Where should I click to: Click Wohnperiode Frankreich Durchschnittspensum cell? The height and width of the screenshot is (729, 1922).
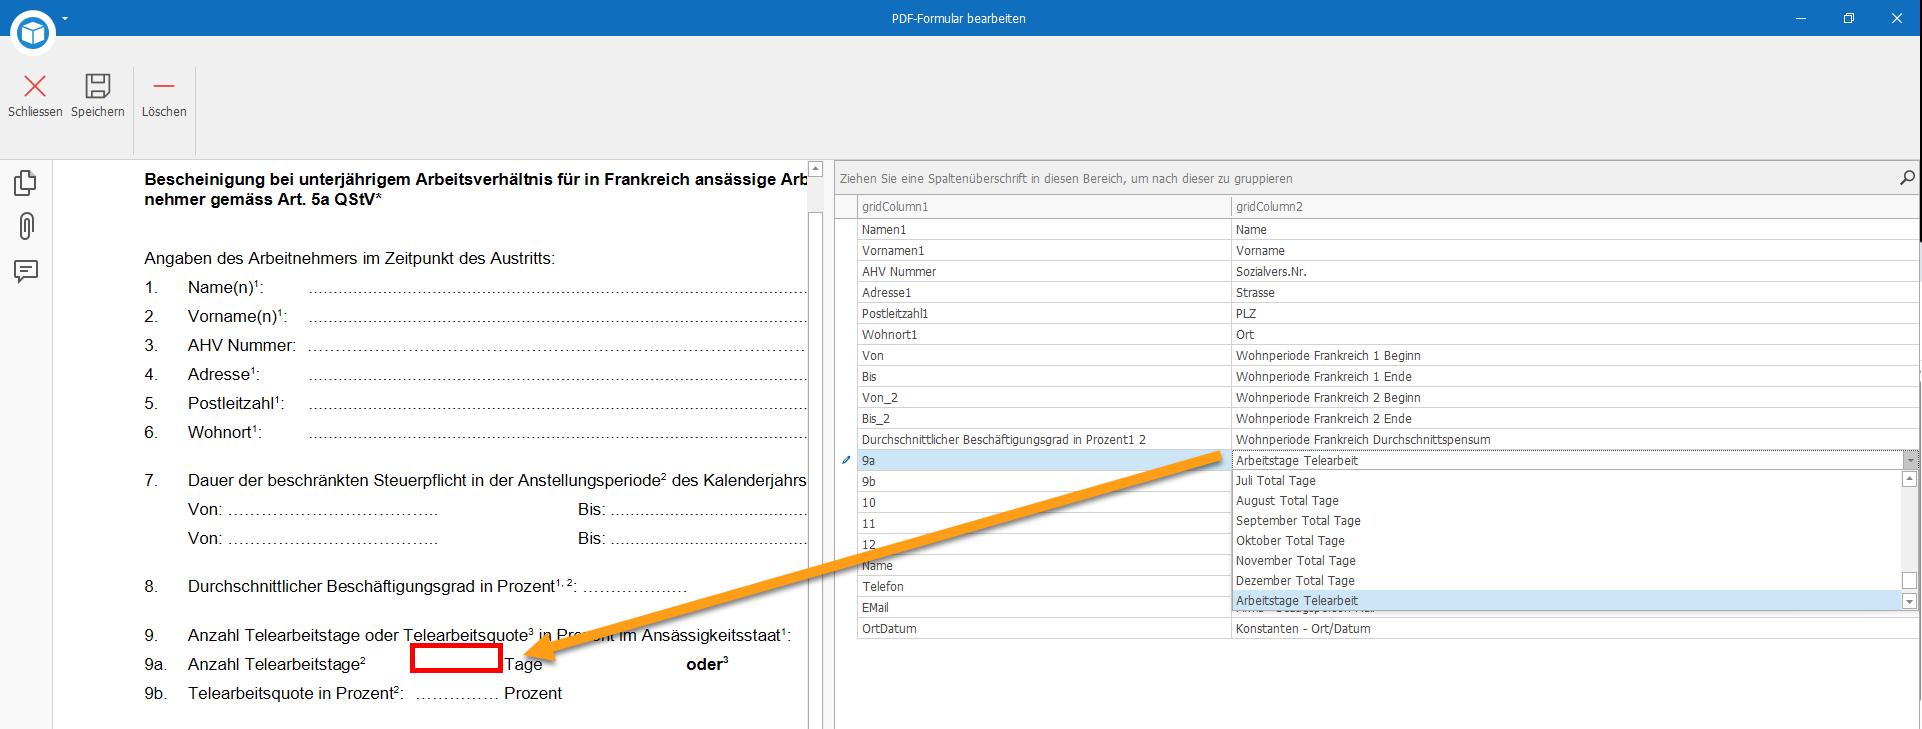1575,440
